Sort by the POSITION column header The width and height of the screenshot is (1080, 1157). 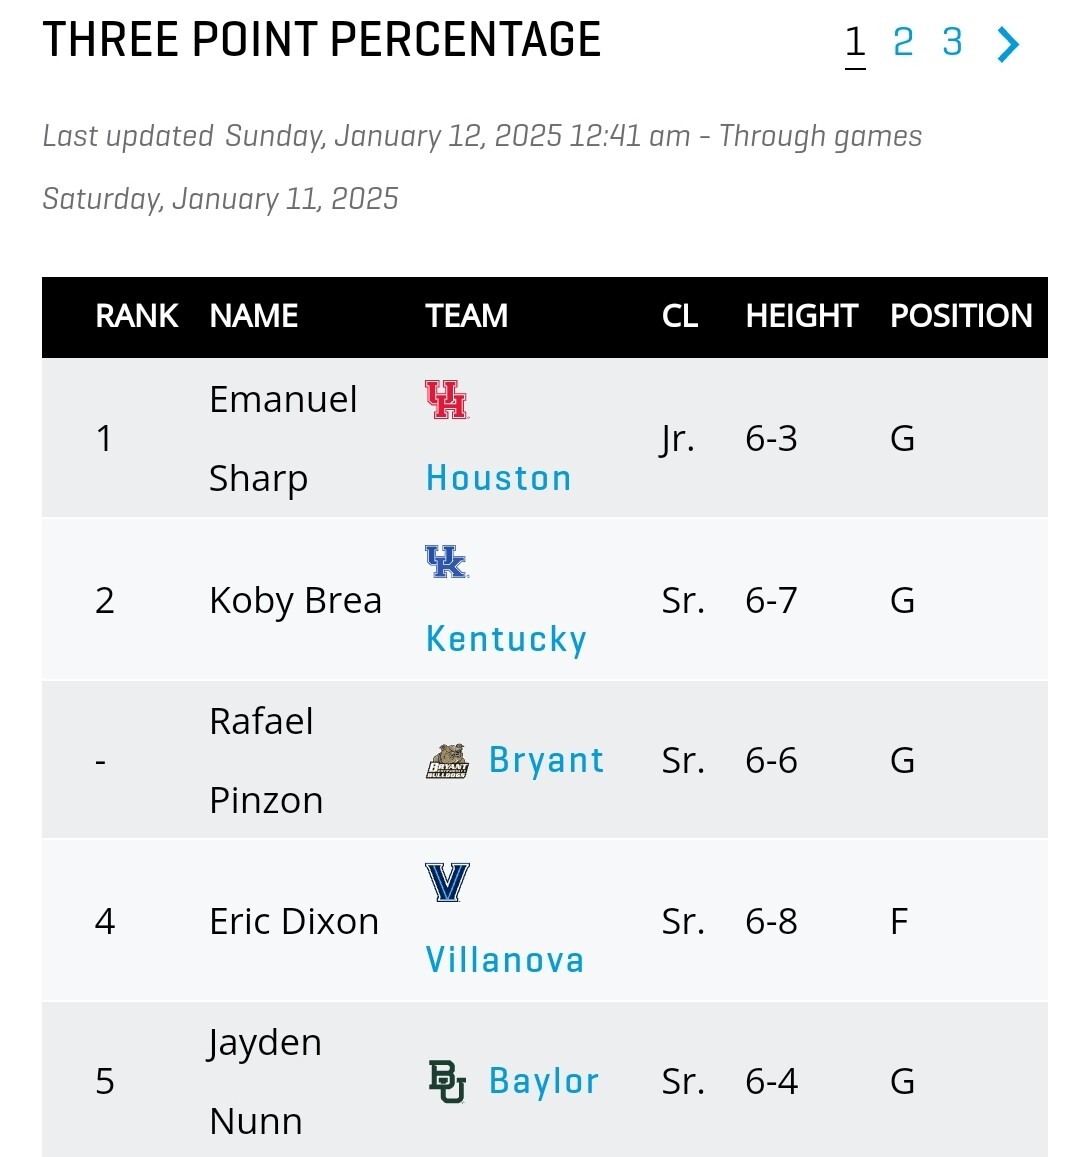coord(961,317)
